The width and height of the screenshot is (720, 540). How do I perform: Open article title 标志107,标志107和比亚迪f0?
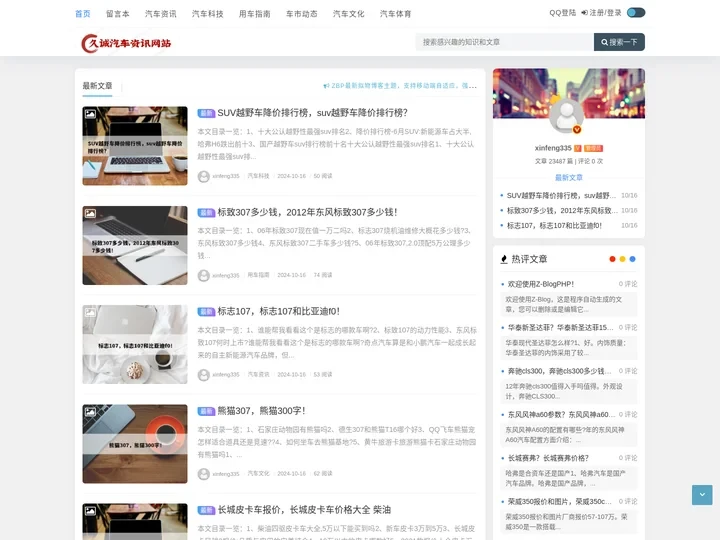point(279,311)
